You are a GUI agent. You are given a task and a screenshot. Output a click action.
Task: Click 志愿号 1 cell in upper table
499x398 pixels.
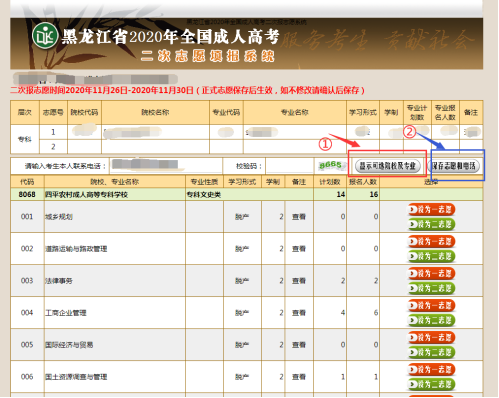click(x=53, y=132)
